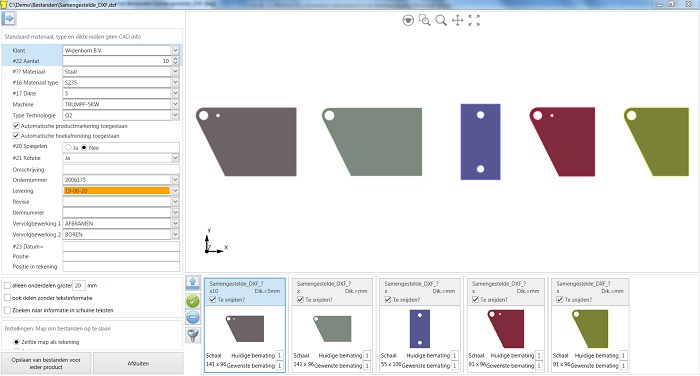
Task: Click the green checkmark select-all icon
Action: [x=193, y=301]
